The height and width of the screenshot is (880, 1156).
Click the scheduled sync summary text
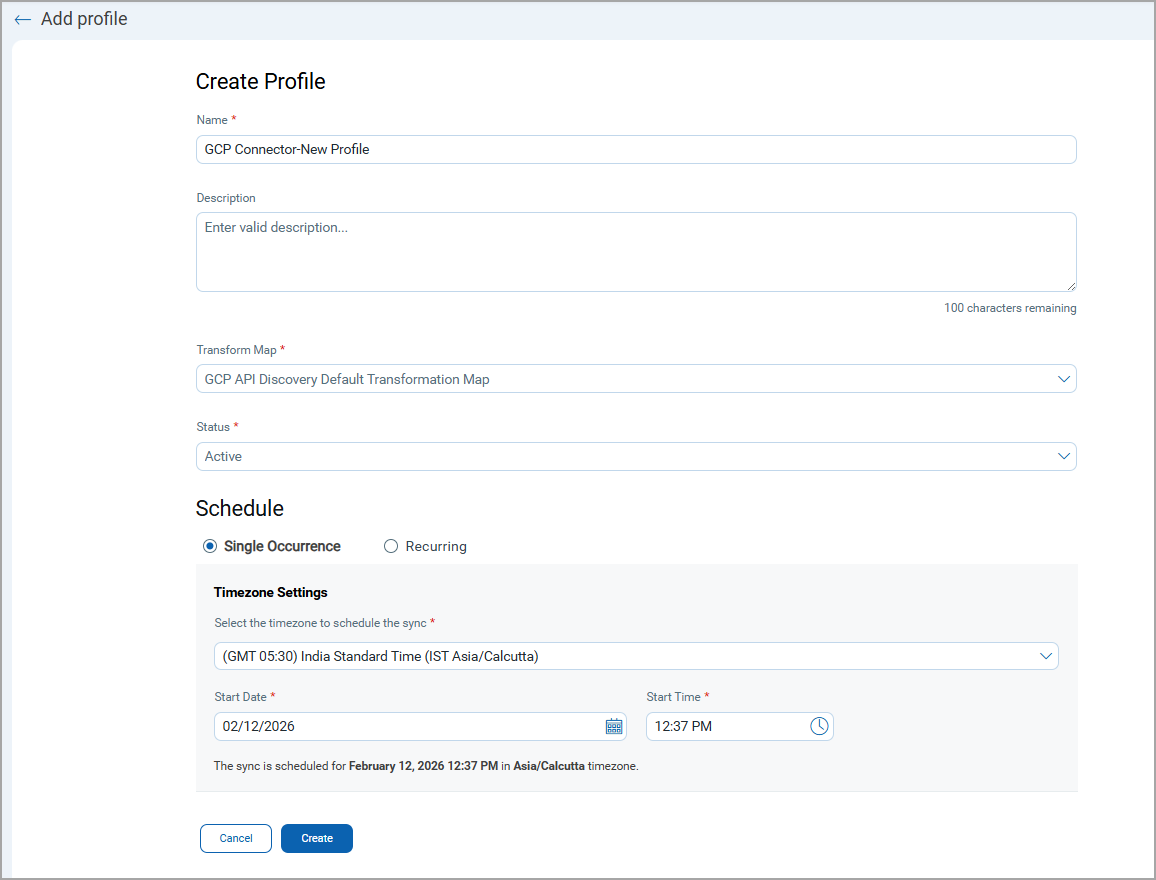tap(426, 766)
